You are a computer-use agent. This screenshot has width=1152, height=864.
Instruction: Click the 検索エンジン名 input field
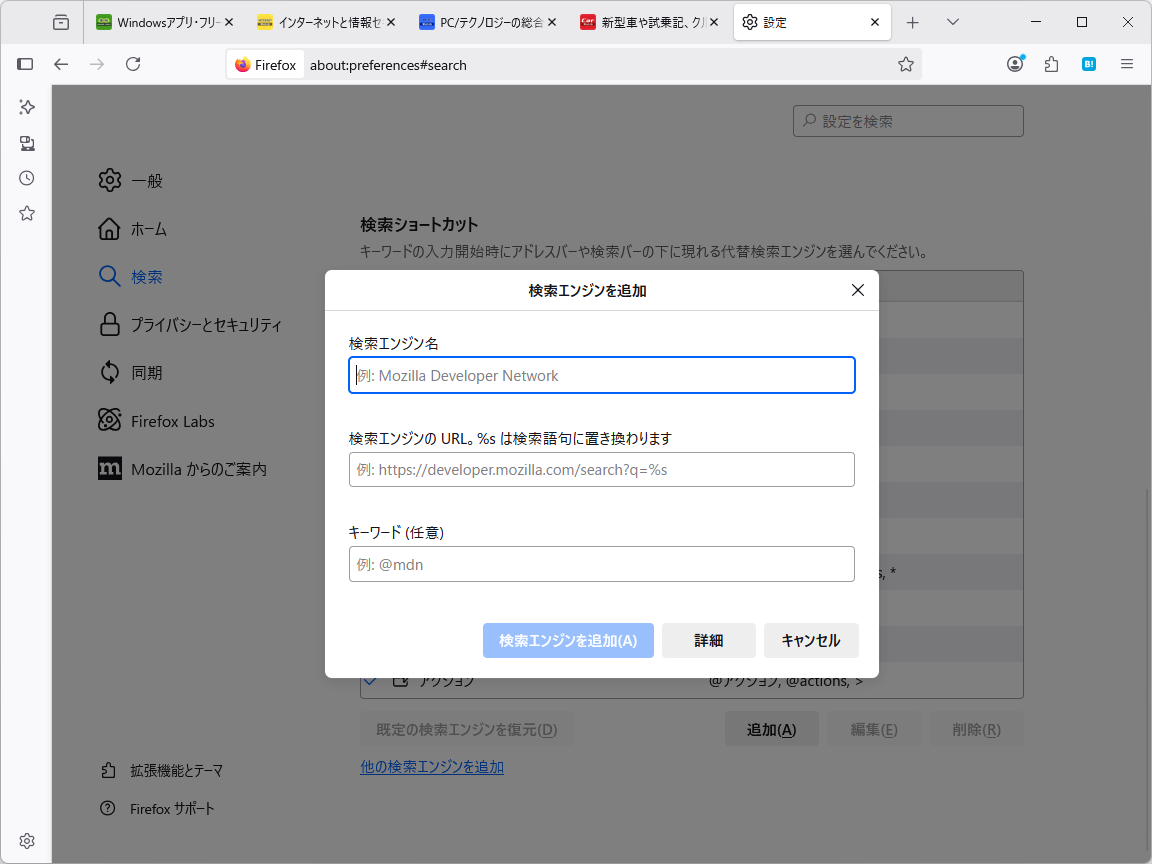coord(601,375)
